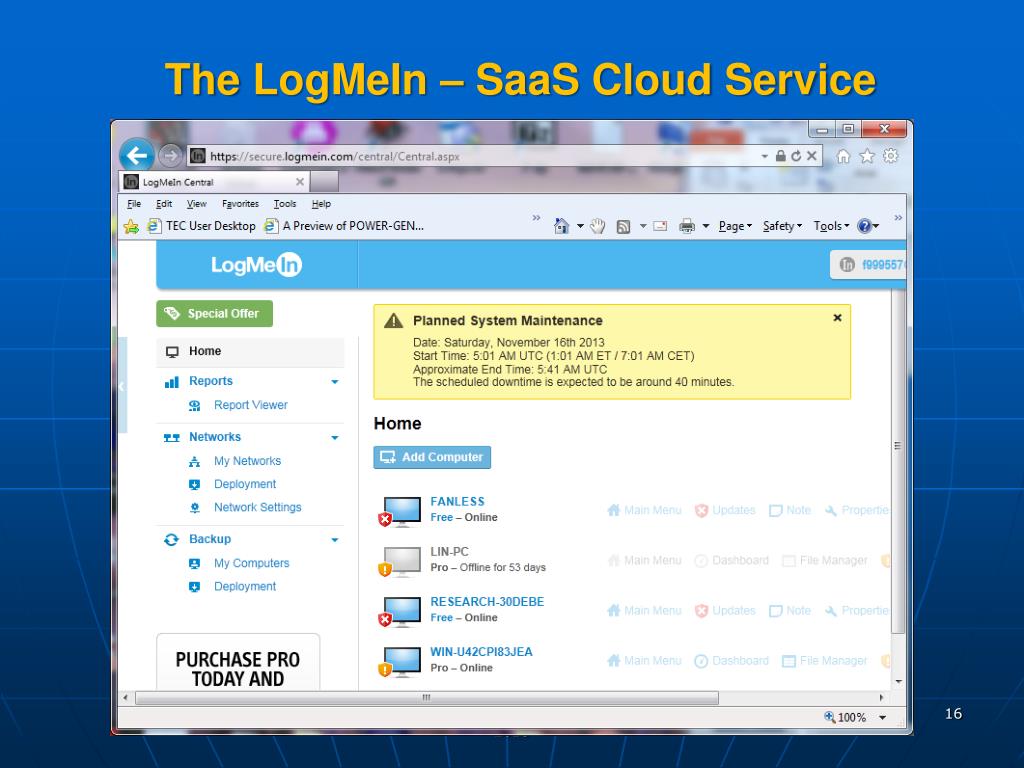This screenshot has height=768, width=1024.
Task: Open Favorites star icon at top right
Action: 867,156
